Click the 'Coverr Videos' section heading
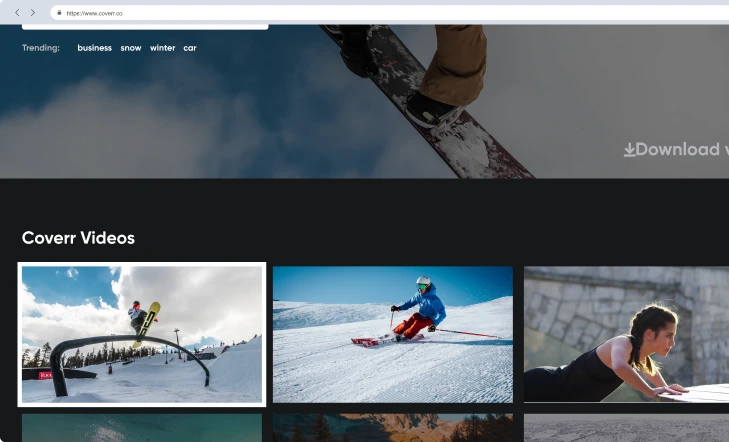This screenshot has width=729, height=442. tap(78, 238)
